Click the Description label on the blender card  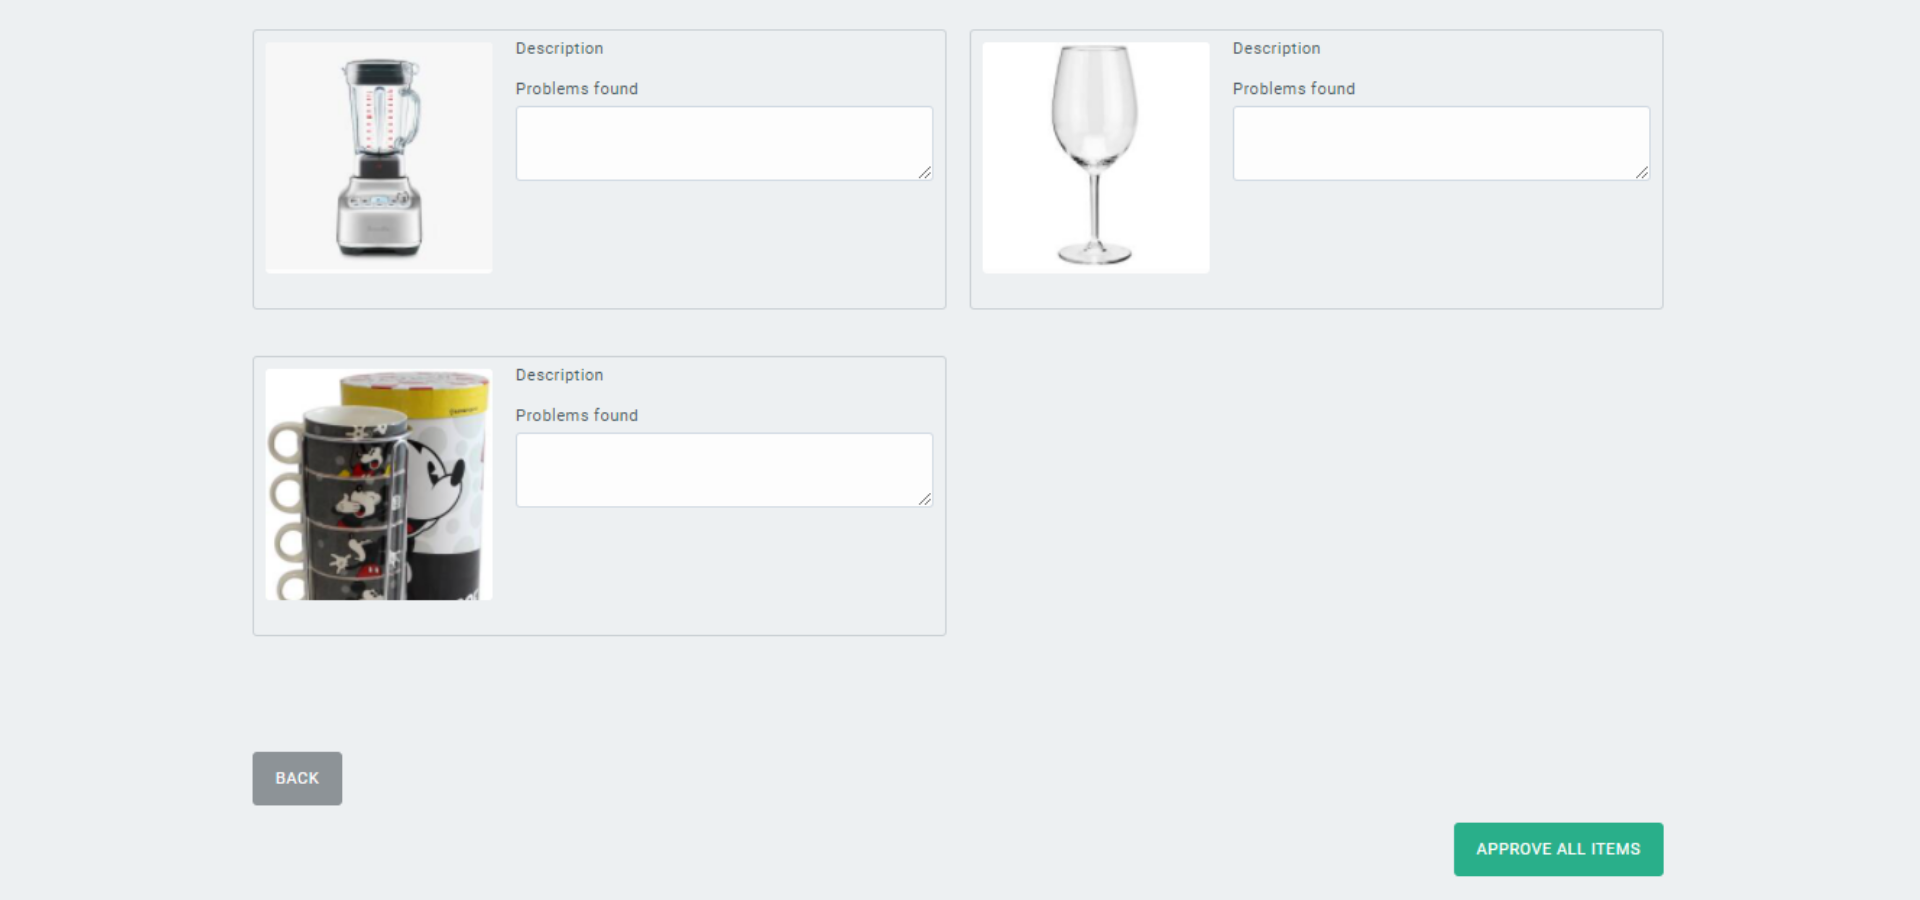pos(559,48)
